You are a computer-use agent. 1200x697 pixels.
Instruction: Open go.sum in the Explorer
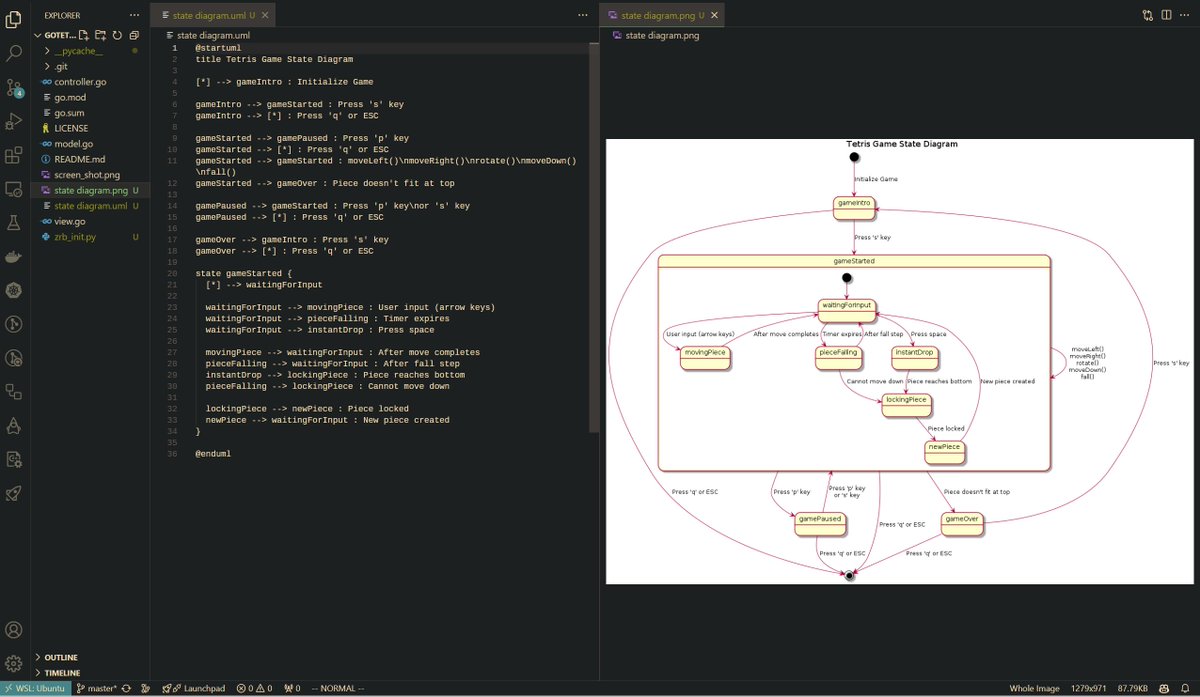(x=88, y=113)
